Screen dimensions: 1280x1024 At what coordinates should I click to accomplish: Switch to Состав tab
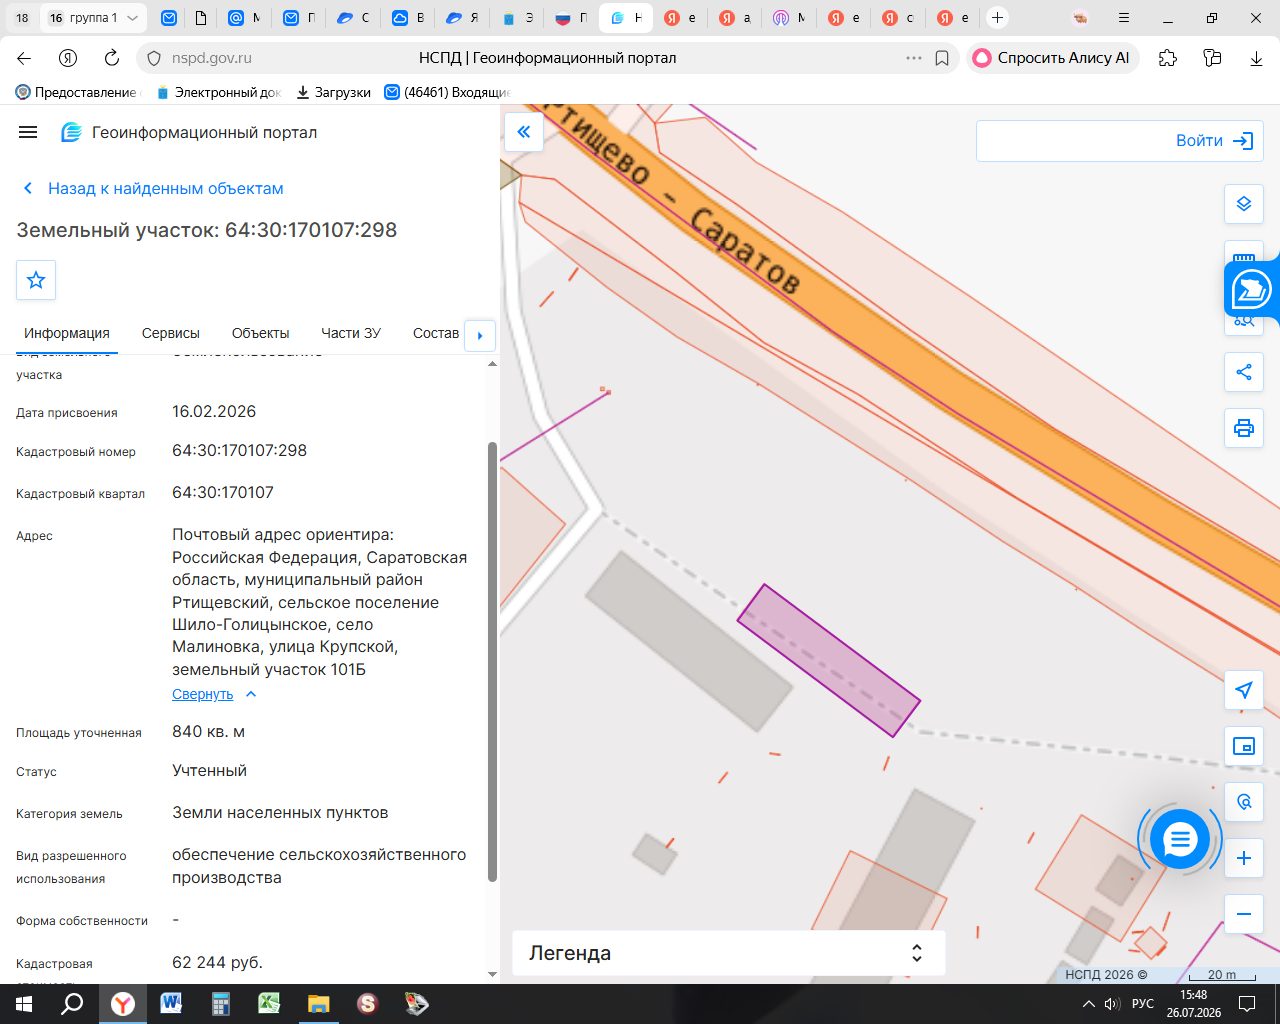(x=436, y=333)
